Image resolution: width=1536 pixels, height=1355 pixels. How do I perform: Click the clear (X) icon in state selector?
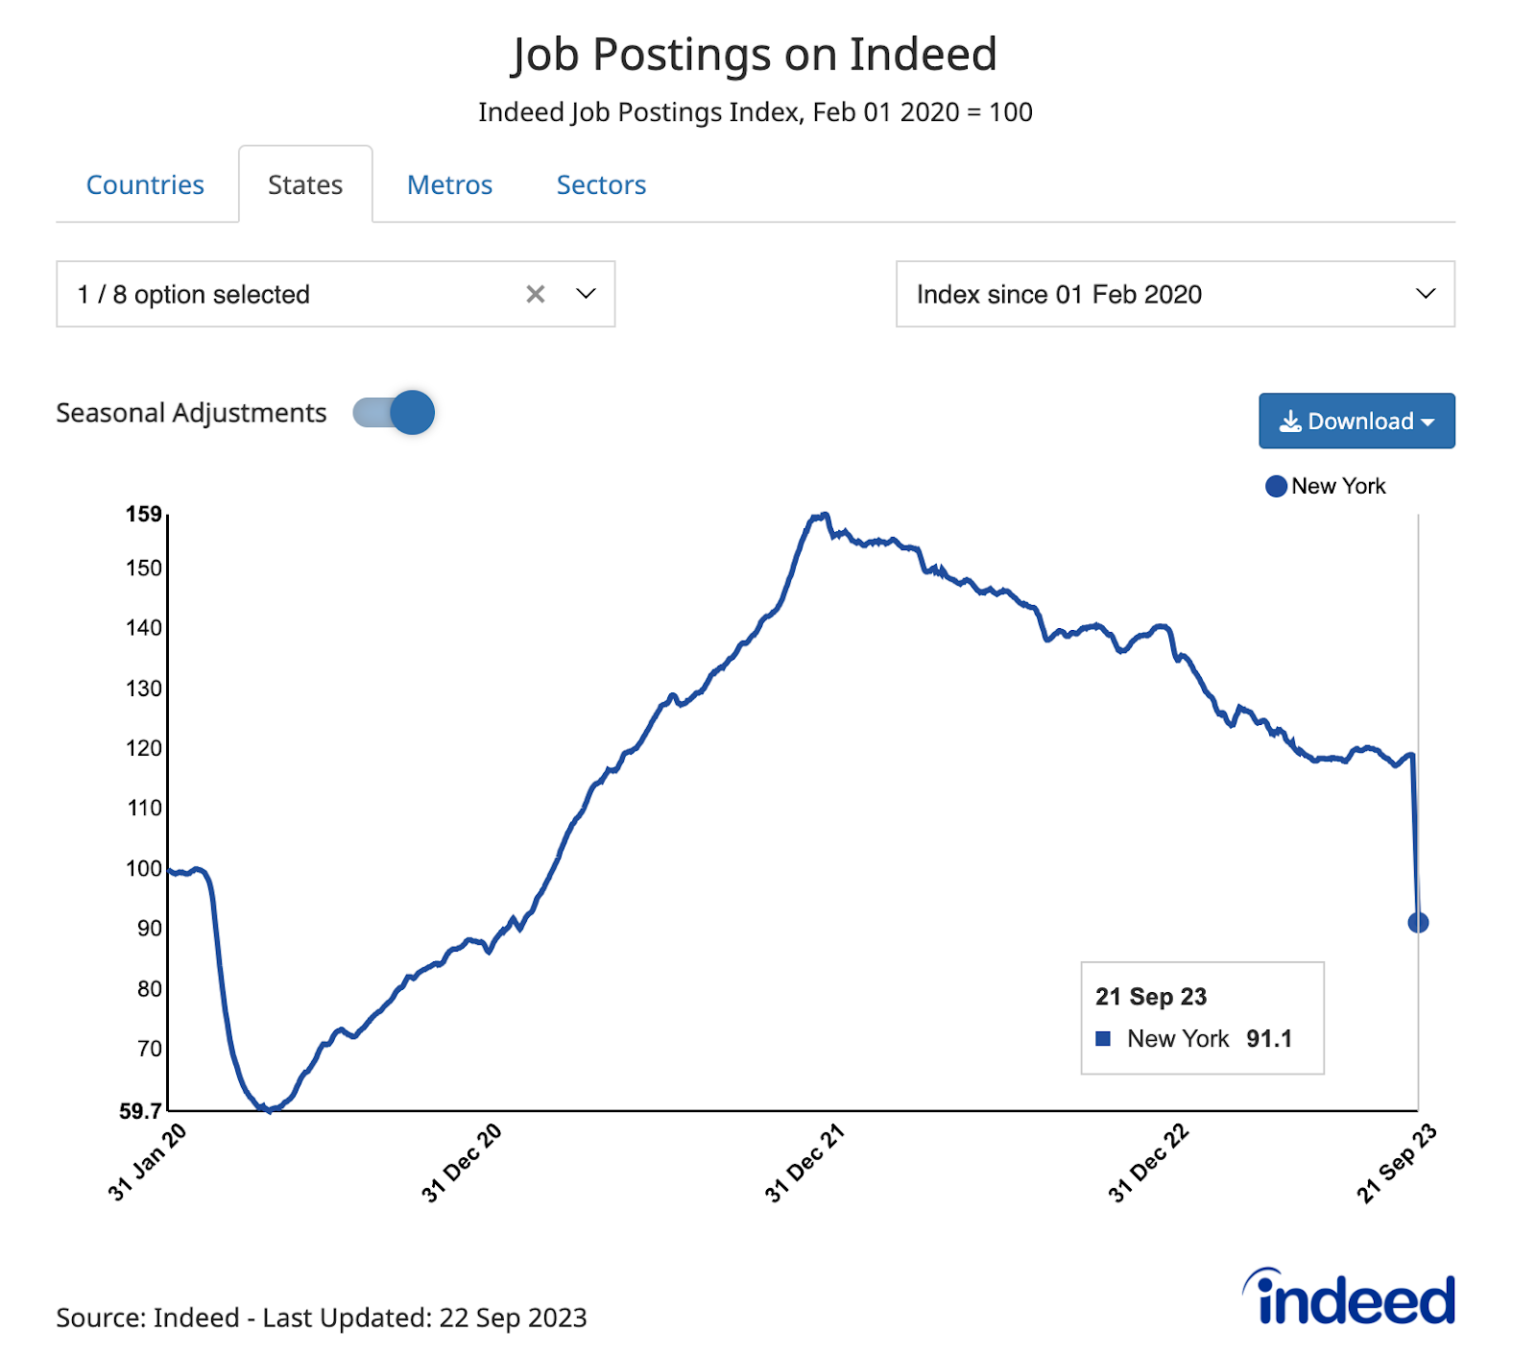tap(536, 293)
